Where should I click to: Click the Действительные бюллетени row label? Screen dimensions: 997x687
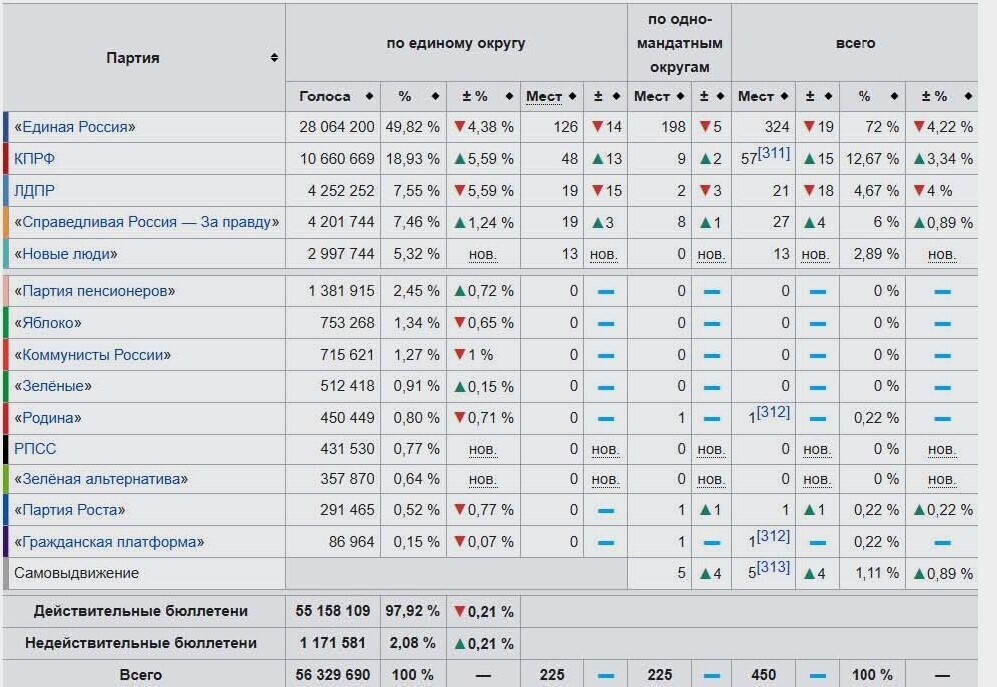[x=140, y=611]
